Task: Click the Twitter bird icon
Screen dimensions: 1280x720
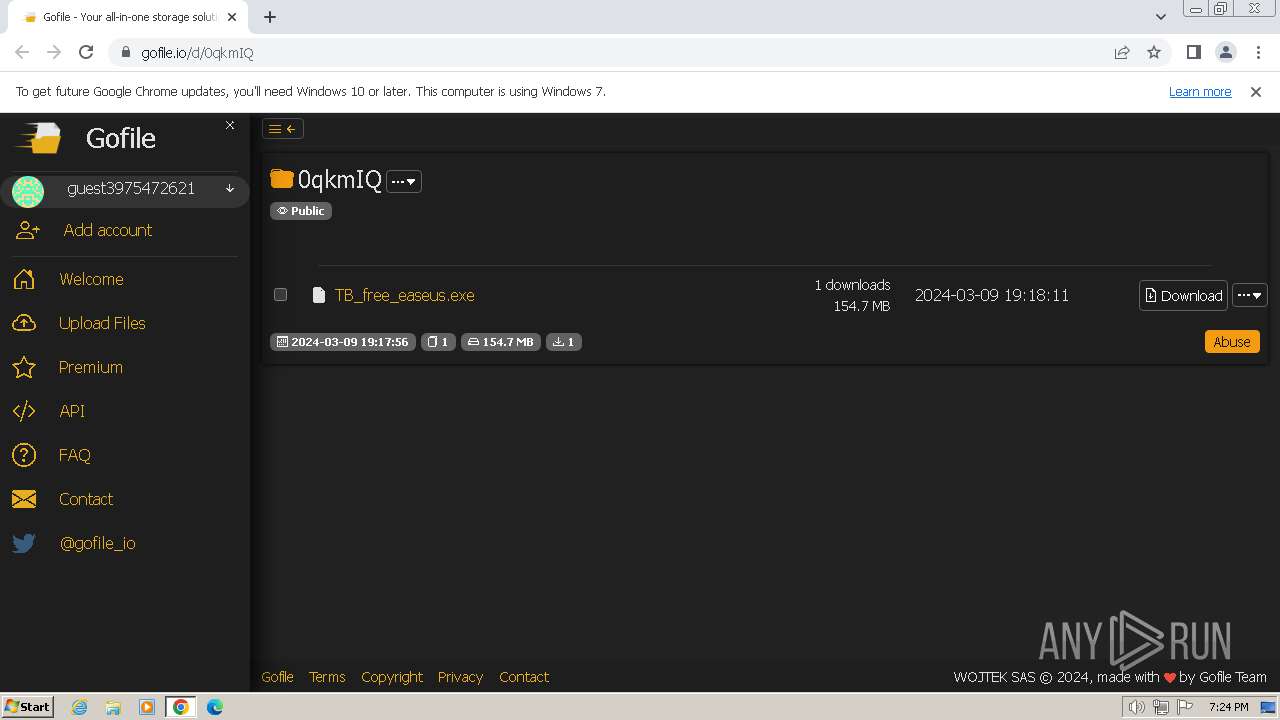Action: pos(24,543)
